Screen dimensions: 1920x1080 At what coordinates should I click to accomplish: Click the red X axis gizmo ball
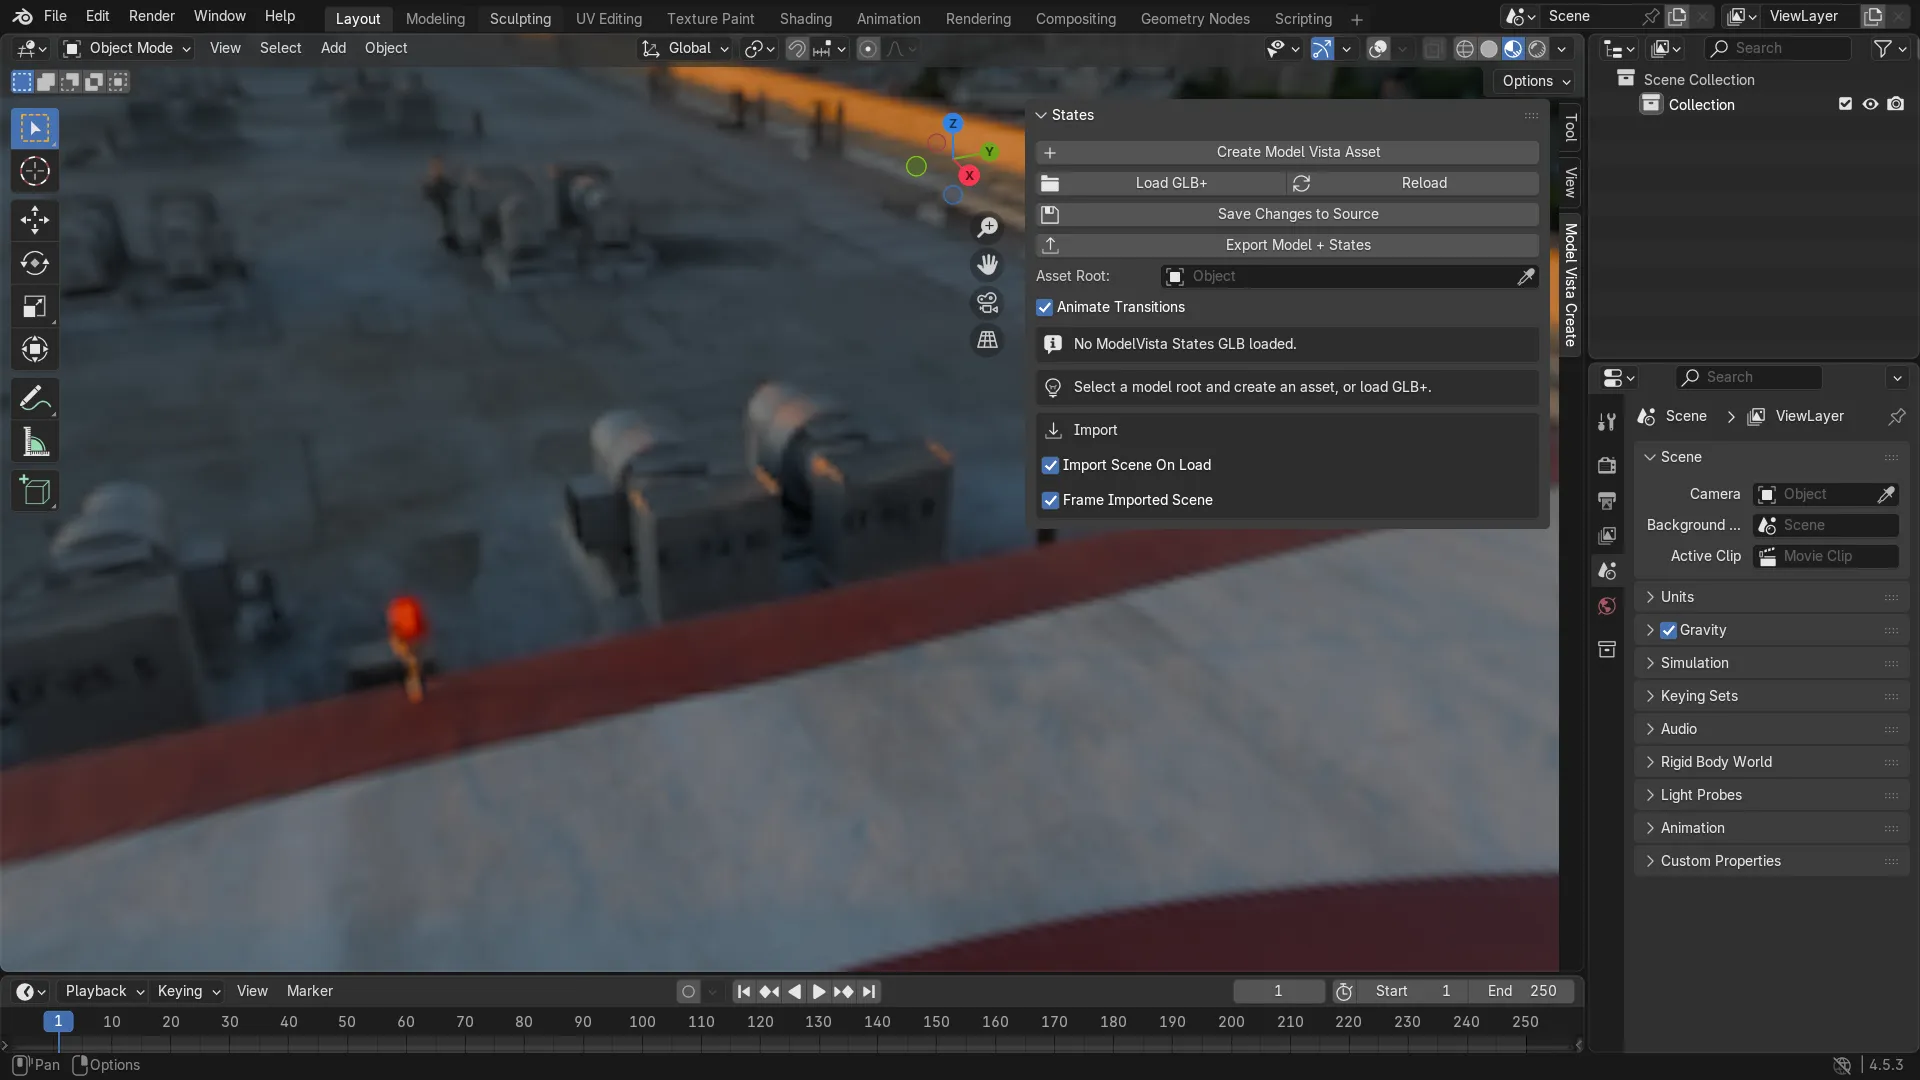click(969, 176)
